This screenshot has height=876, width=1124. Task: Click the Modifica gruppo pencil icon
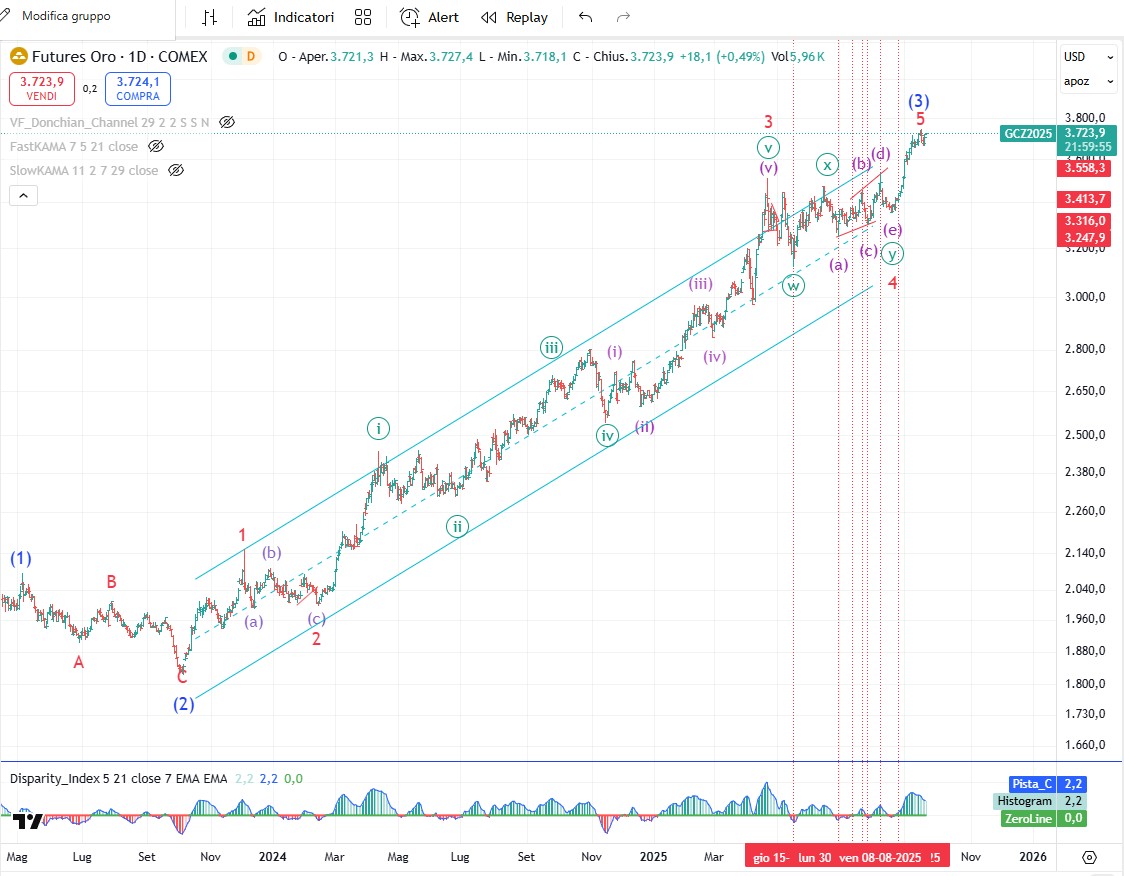(x=5, y=15)
